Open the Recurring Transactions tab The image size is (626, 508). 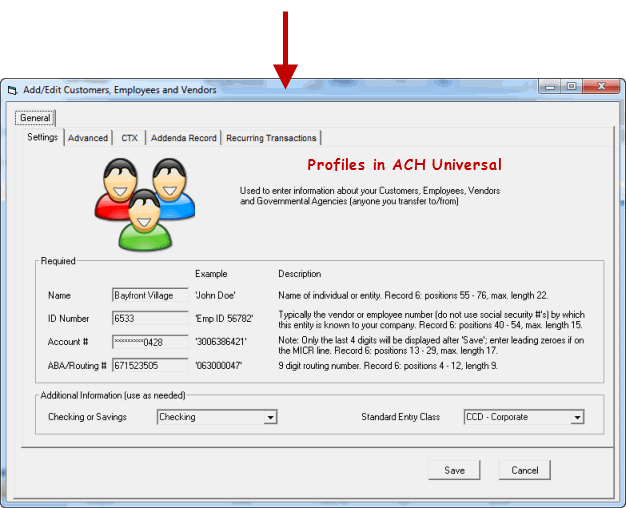point(271,138)
